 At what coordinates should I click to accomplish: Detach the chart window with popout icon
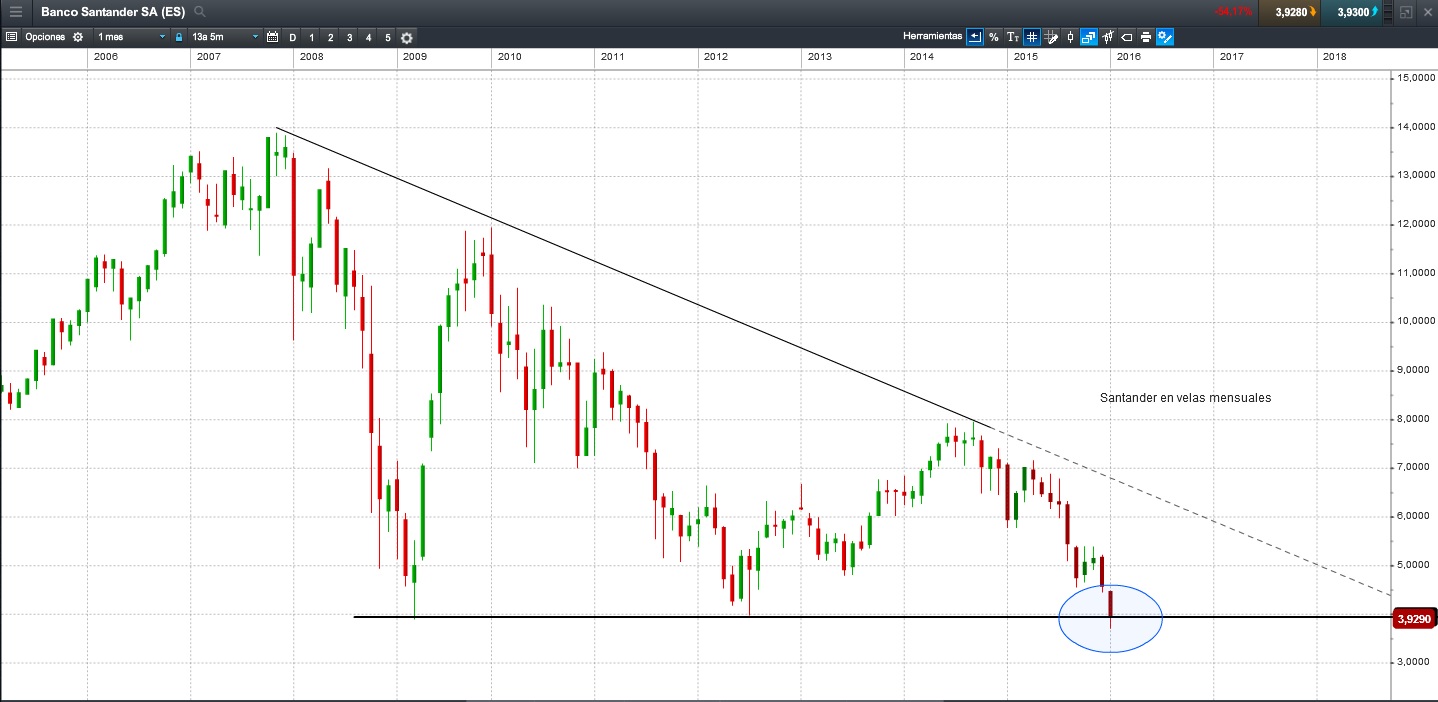(1406, 12)
